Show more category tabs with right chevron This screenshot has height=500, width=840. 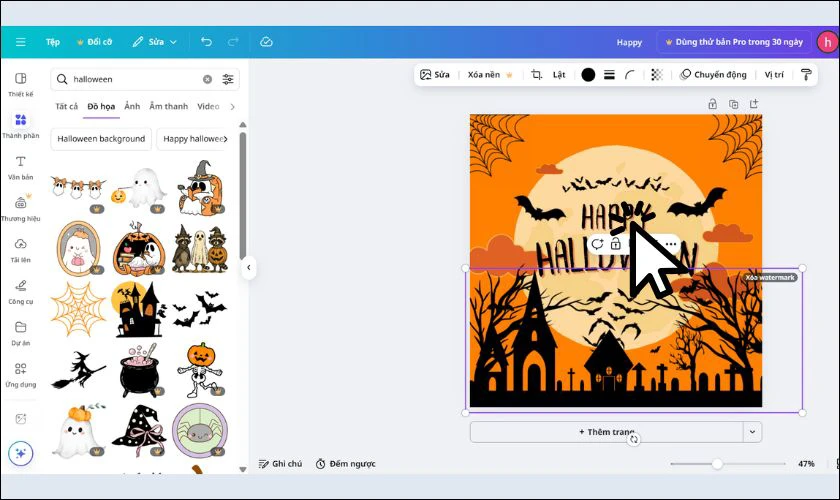coord(233,106)
